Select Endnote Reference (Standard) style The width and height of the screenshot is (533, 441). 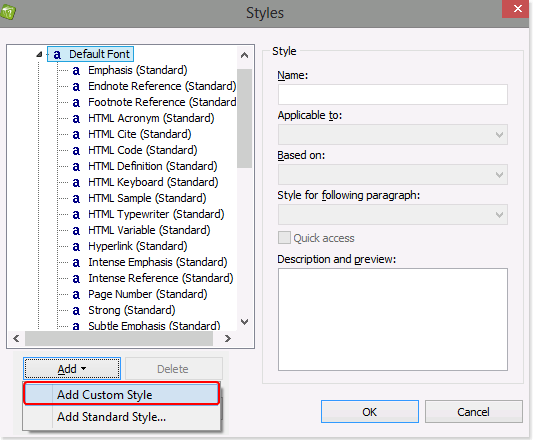pyautogui.click(x=162, y=86)
